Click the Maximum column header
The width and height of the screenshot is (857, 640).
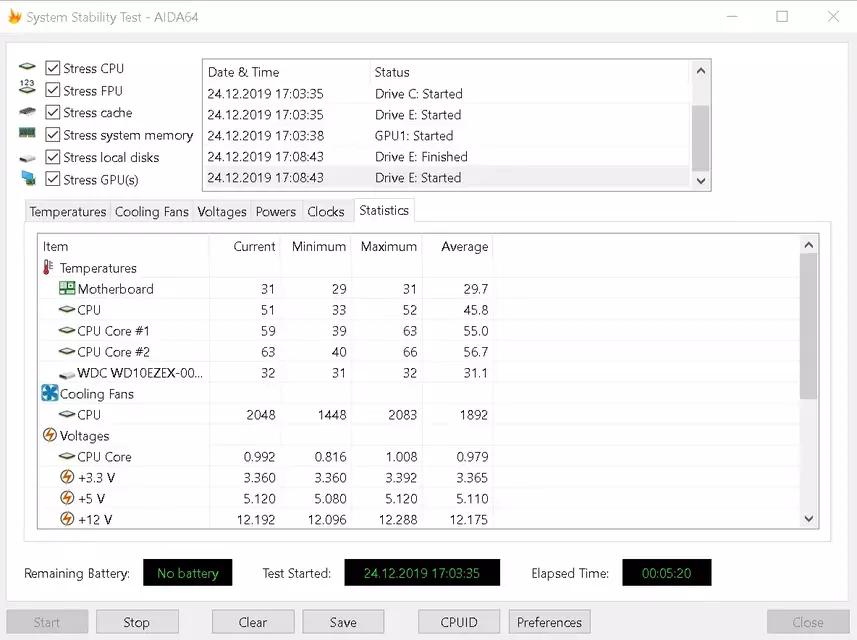387,246
